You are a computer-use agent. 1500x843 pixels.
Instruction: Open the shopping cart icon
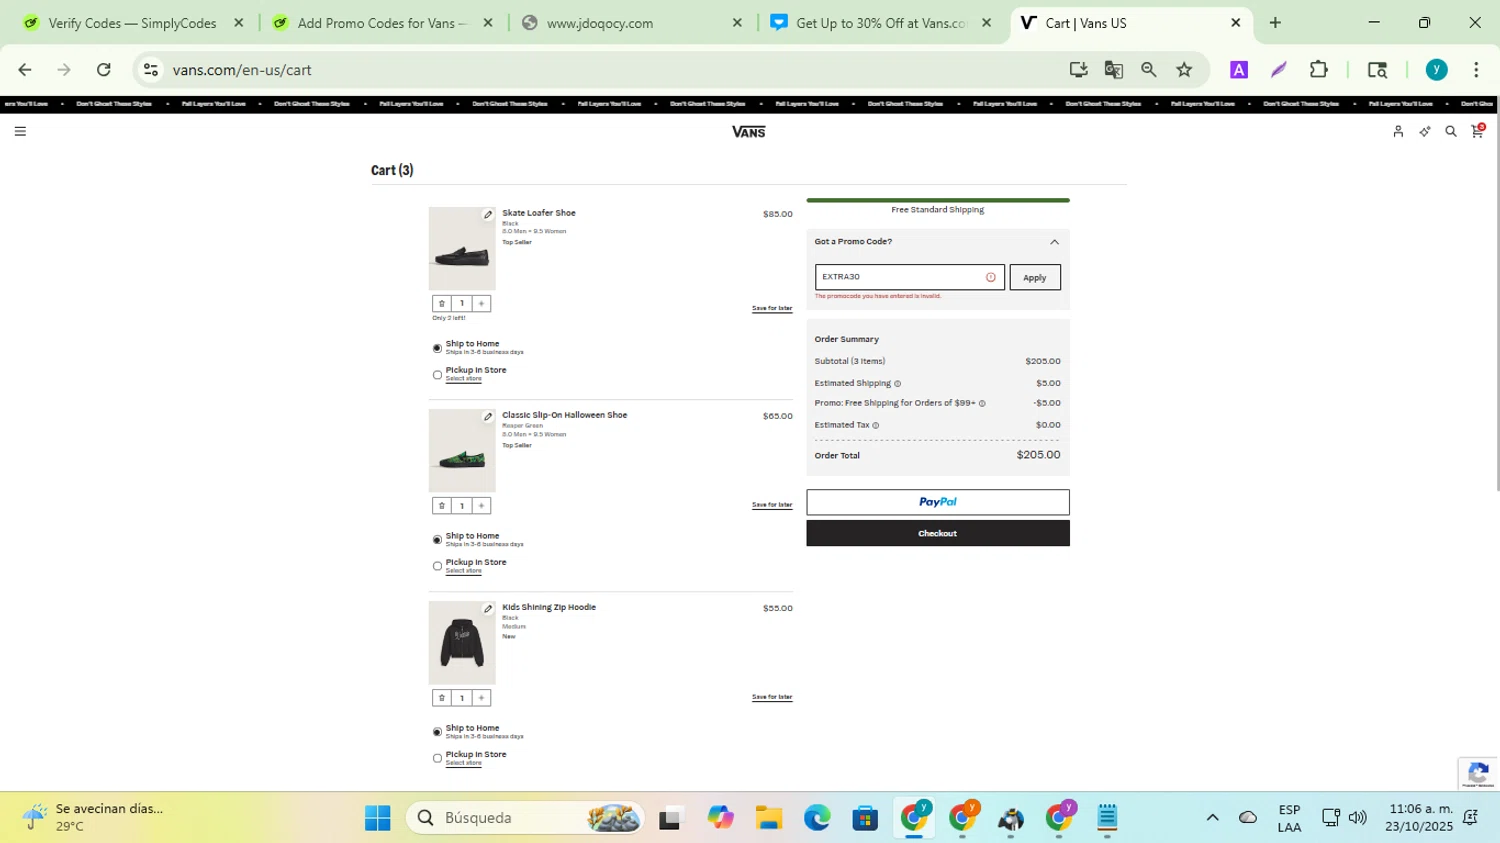(x=1477, y=131)
